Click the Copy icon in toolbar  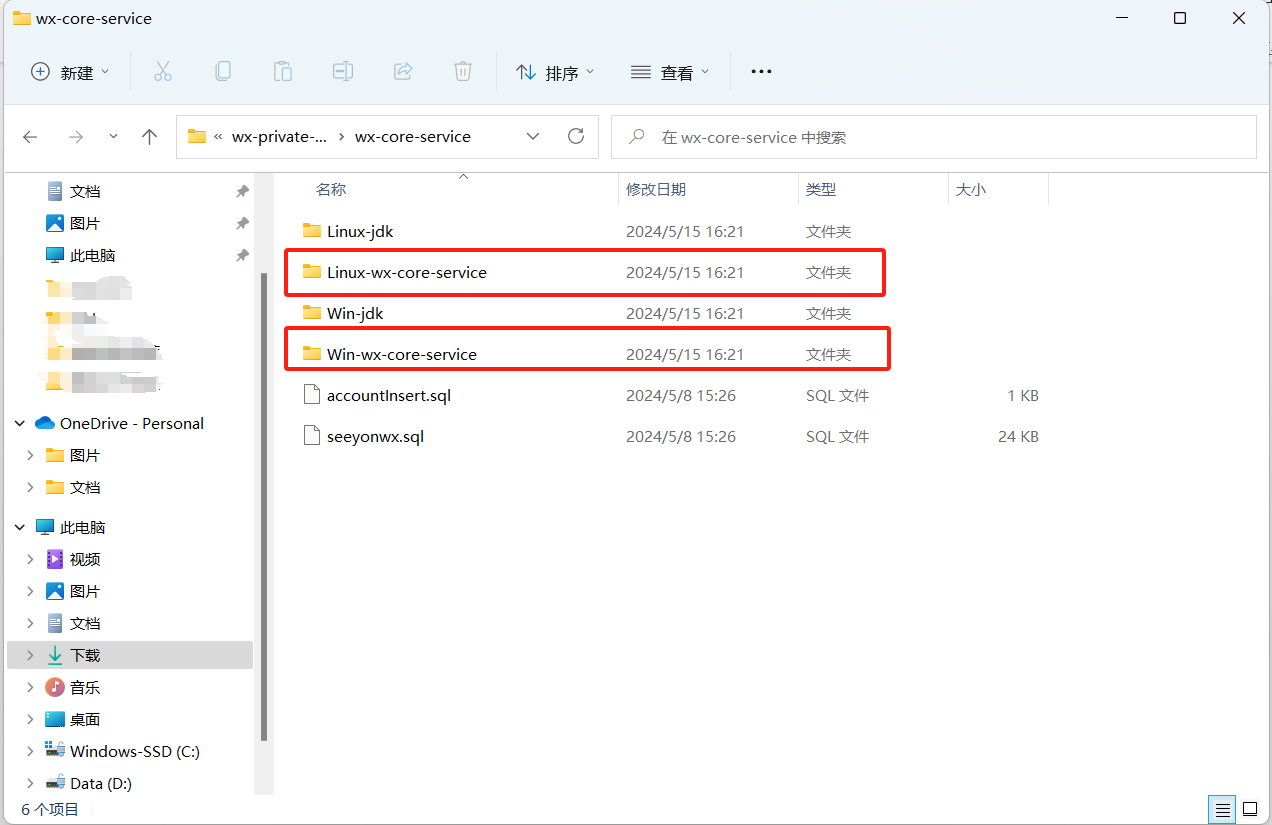pyautogui.click(x=223, y=71)
